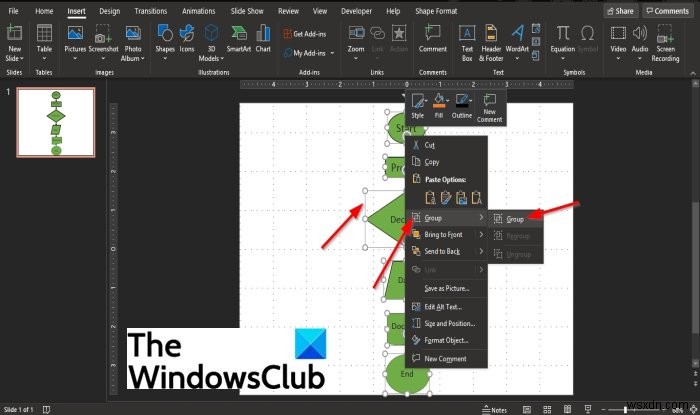Click New Comment in mini toolbar
The height and width of the screenshot is (415, 700).
tap(489, 108)
